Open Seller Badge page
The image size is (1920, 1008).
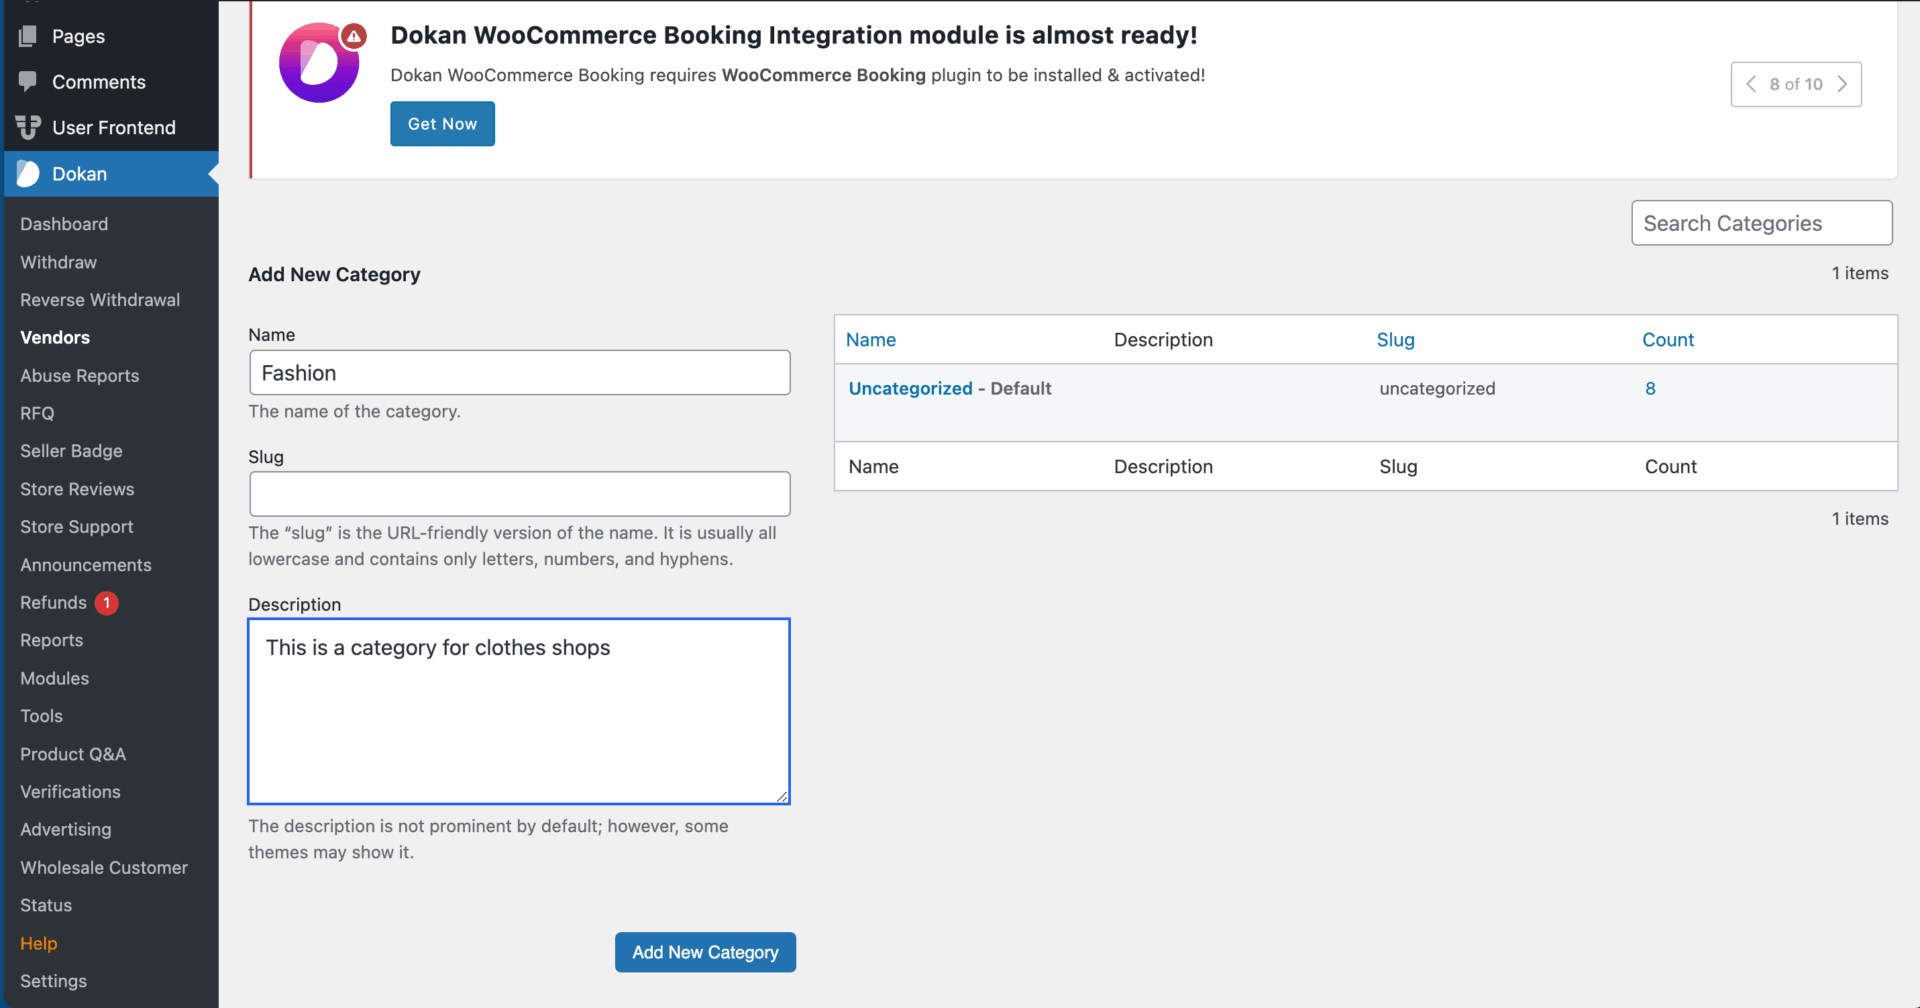pyautogui.click(x=71, y=451)
